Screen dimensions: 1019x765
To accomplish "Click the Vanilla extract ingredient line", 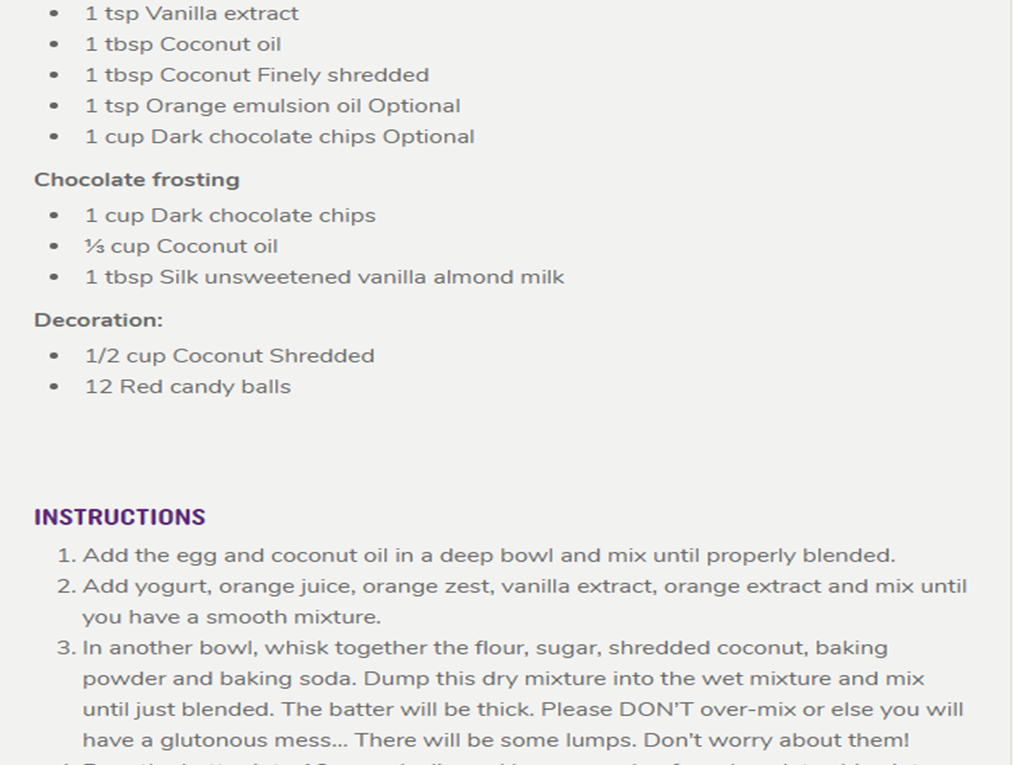I will pos(192,14).
